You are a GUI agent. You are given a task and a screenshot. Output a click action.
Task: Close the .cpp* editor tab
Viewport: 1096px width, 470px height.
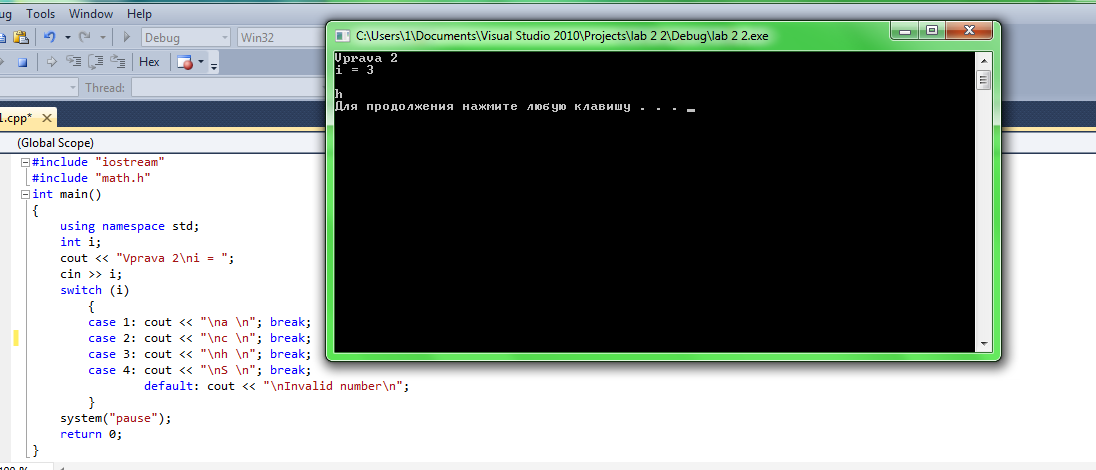[47, 118]
